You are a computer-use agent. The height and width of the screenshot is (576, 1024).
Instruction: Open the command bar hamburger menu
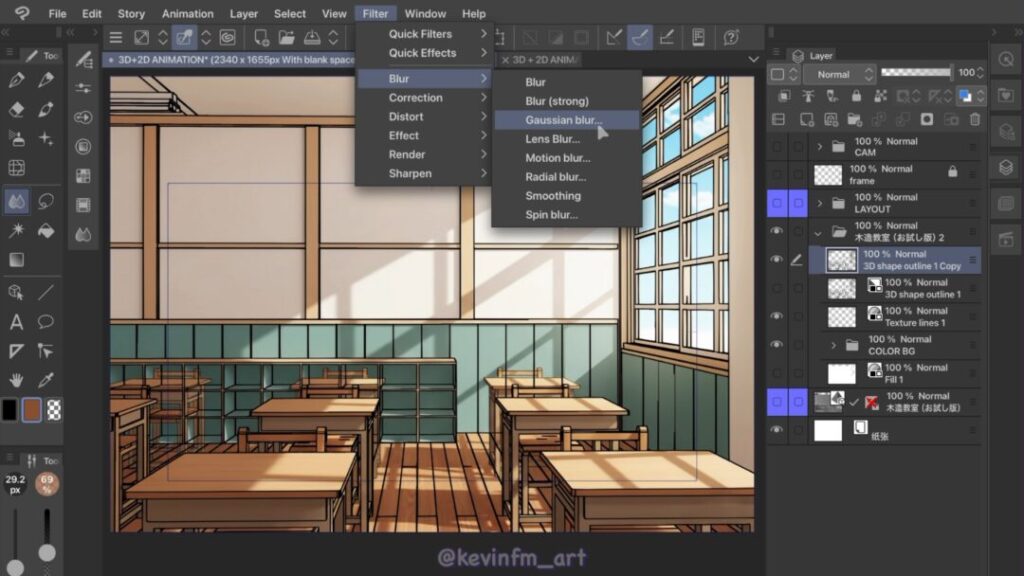pyautogui.click(x=116, y=37)
